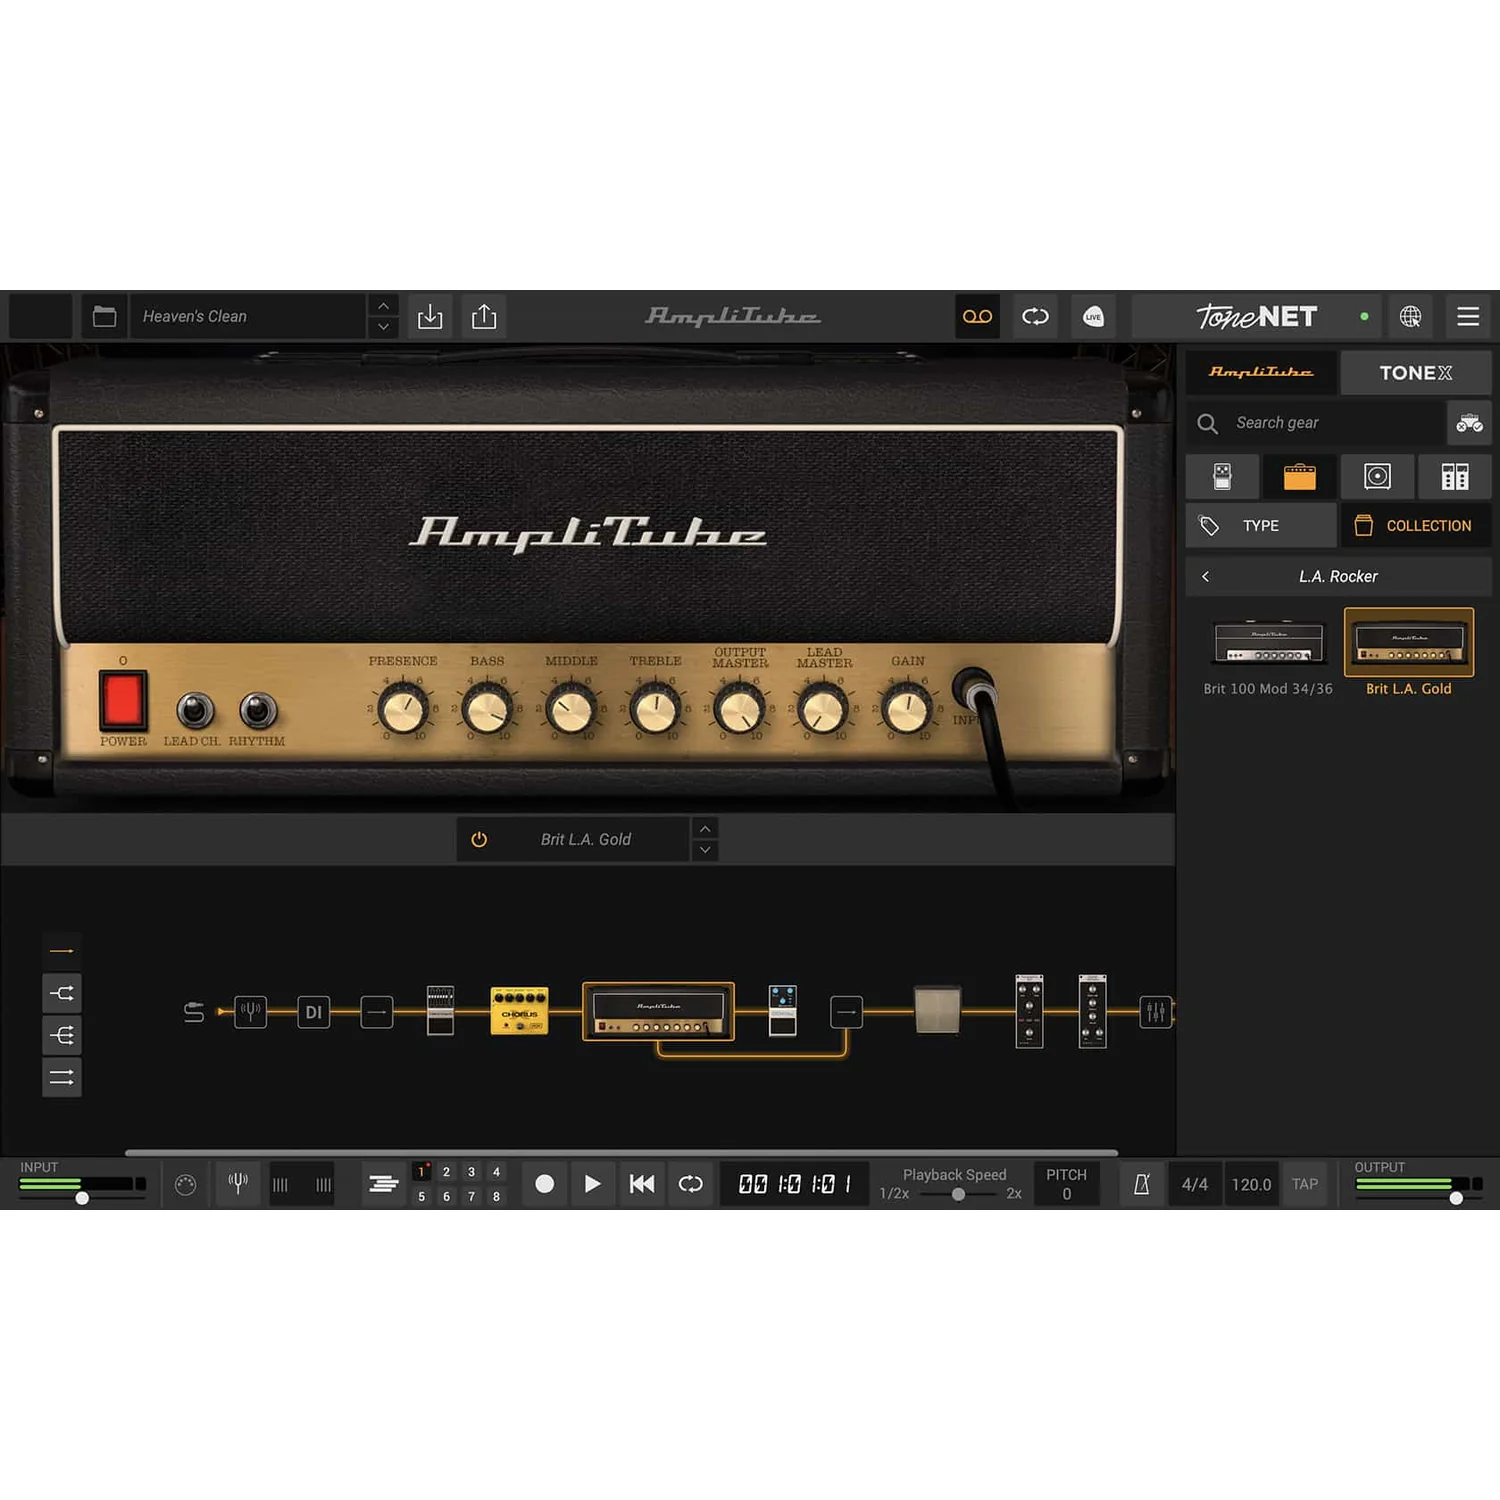This screenshot has height=1500, width=1500.
Task: Open the hamburger main menu
Action: point(1468,317)
